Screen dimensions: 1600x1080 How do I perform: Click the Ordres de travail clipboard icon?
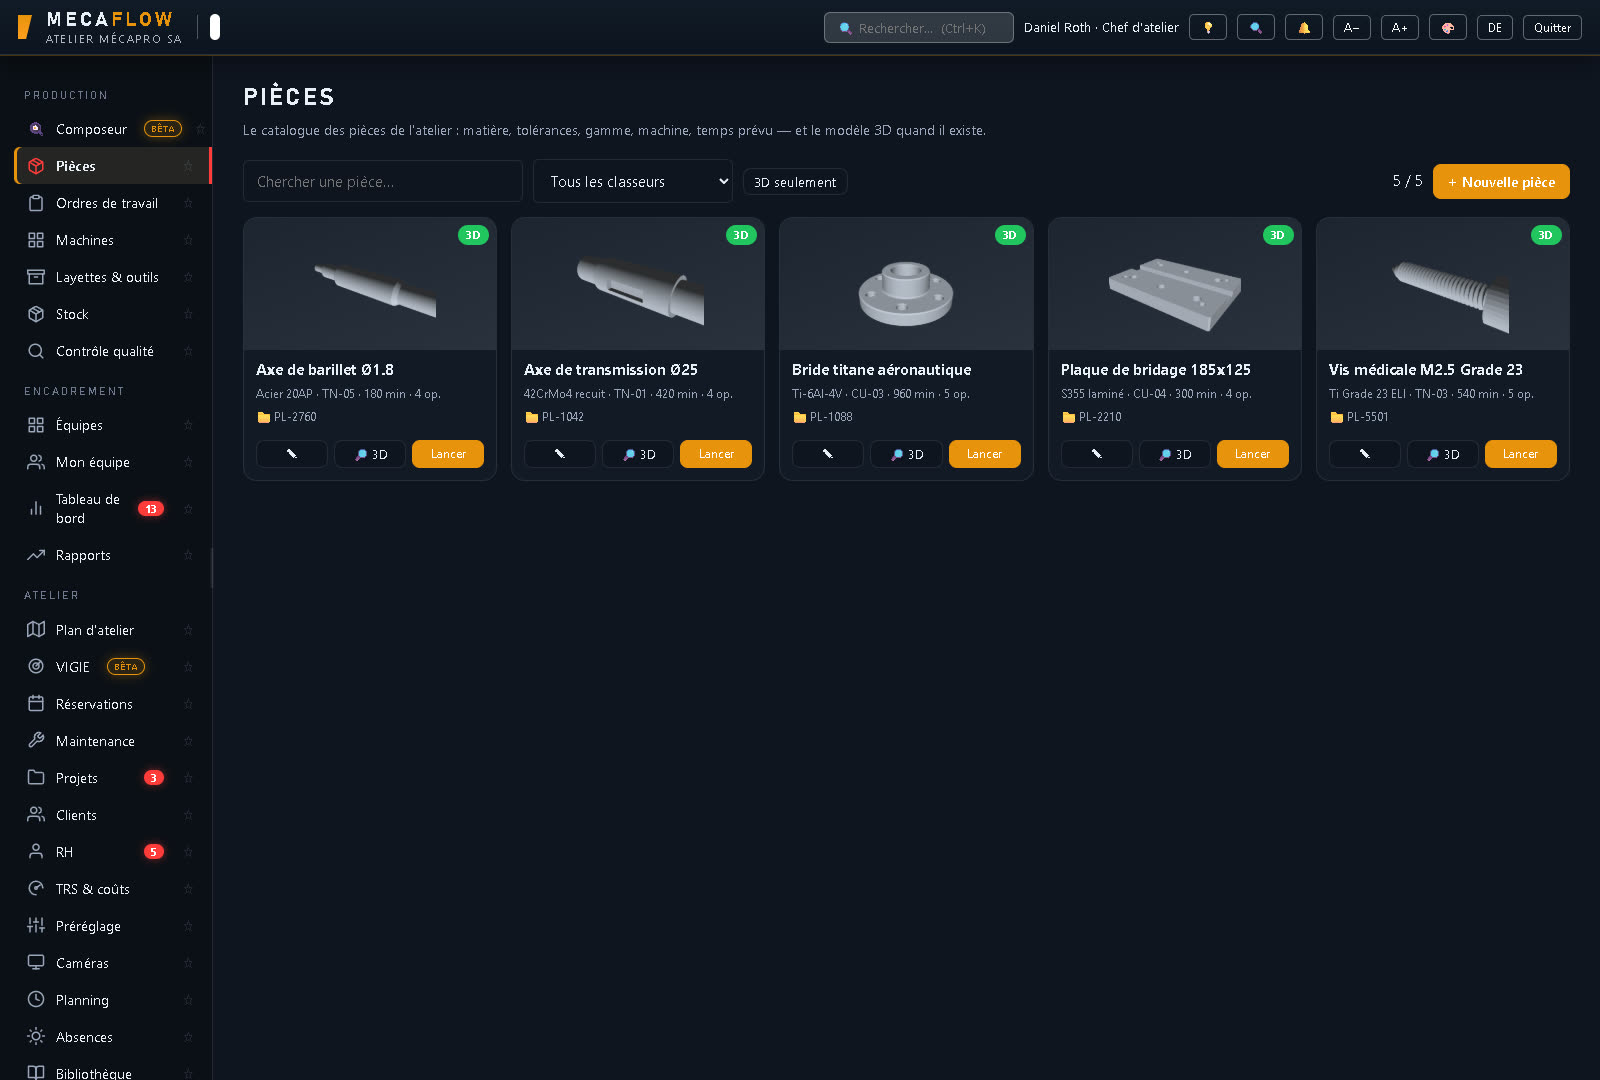pyautogui.click(x=36, y=203)
